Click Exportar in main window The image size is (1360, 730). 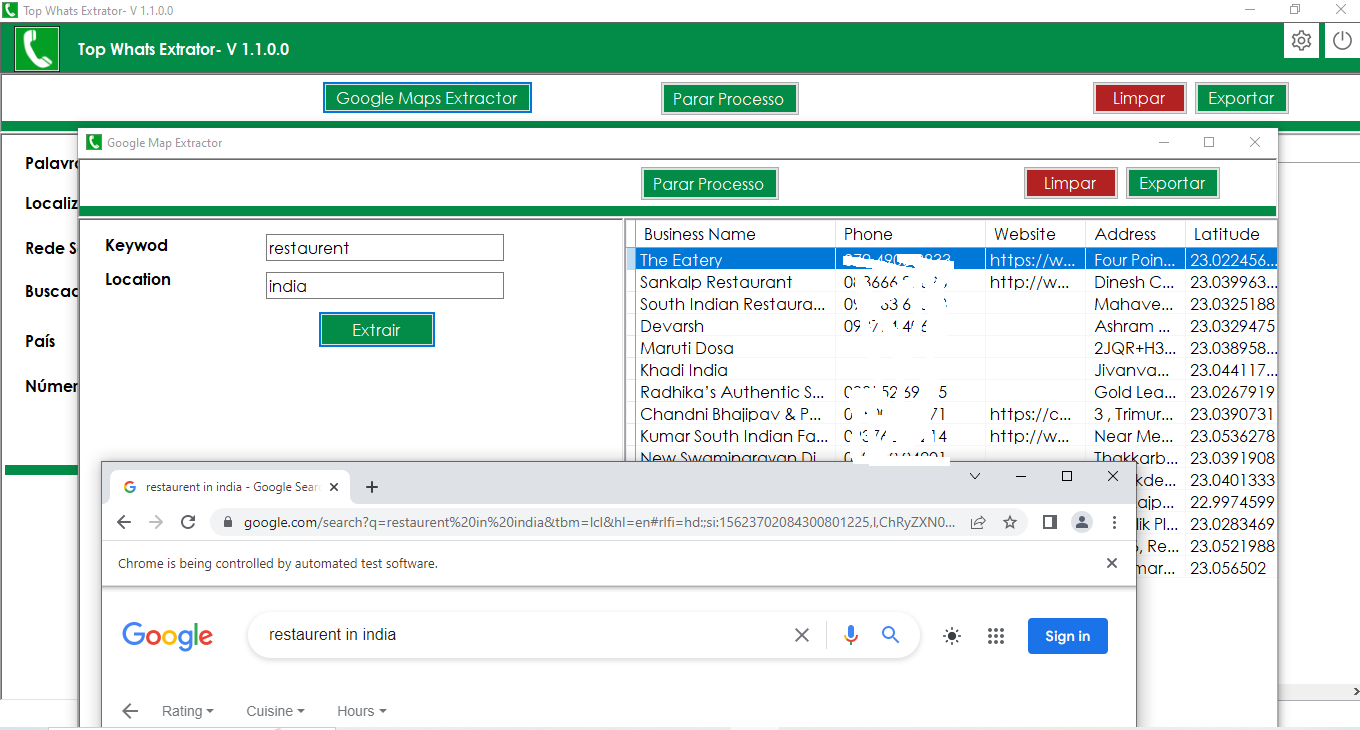tap(1241, 98)
